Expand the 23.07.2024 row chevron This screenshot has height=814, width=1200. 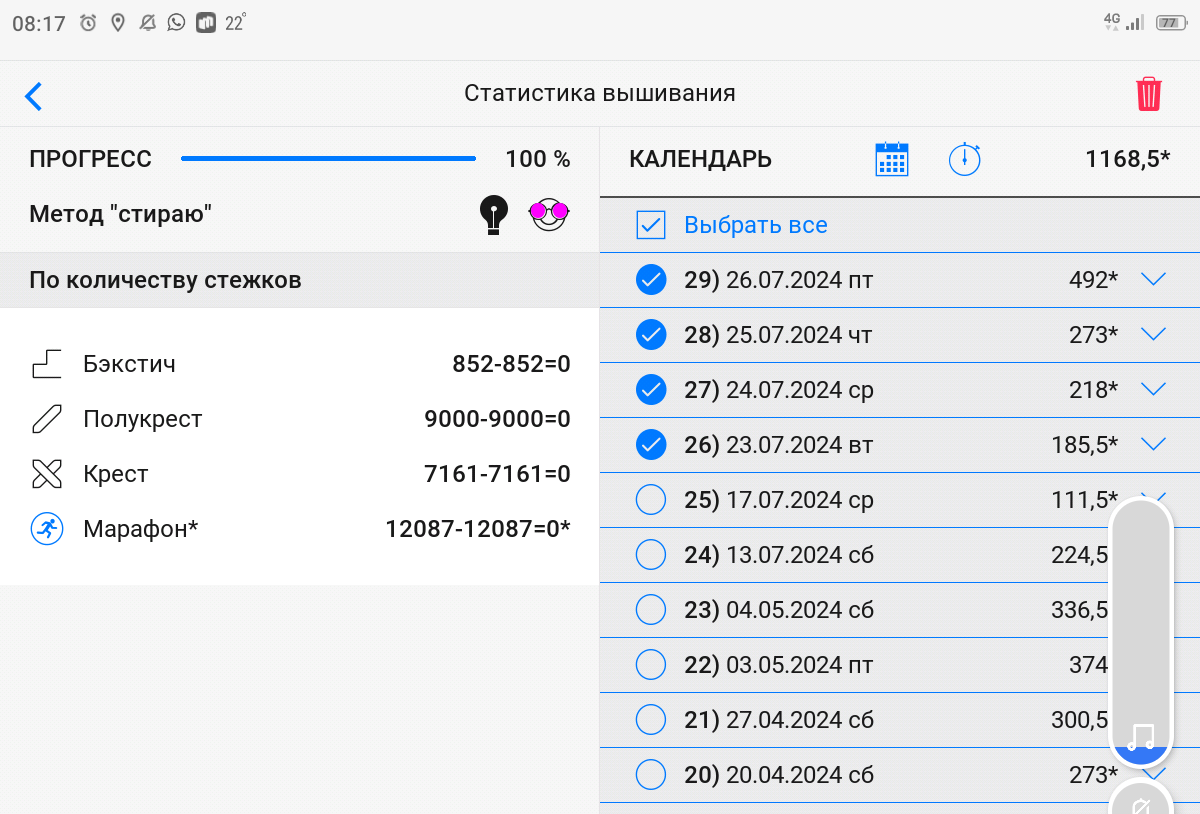tap(1153, 443)
